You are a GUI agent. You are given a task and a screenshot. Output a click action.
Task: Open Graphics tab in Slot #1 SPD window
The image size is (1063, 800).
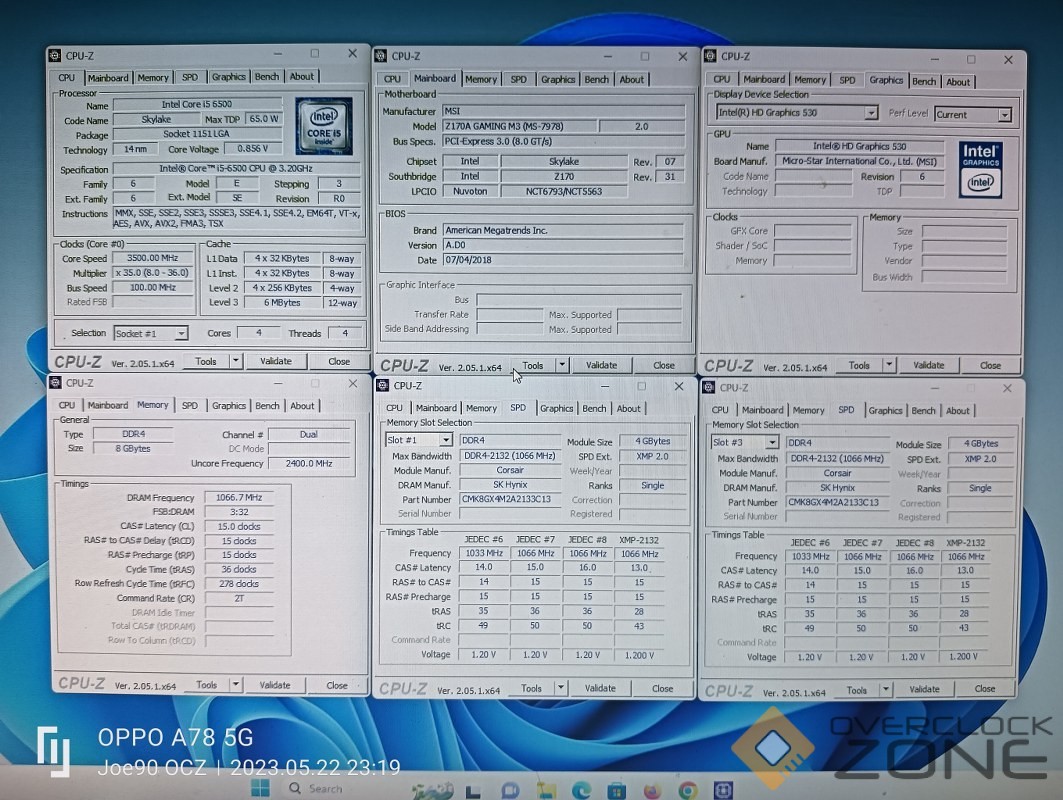pos(557,408)
